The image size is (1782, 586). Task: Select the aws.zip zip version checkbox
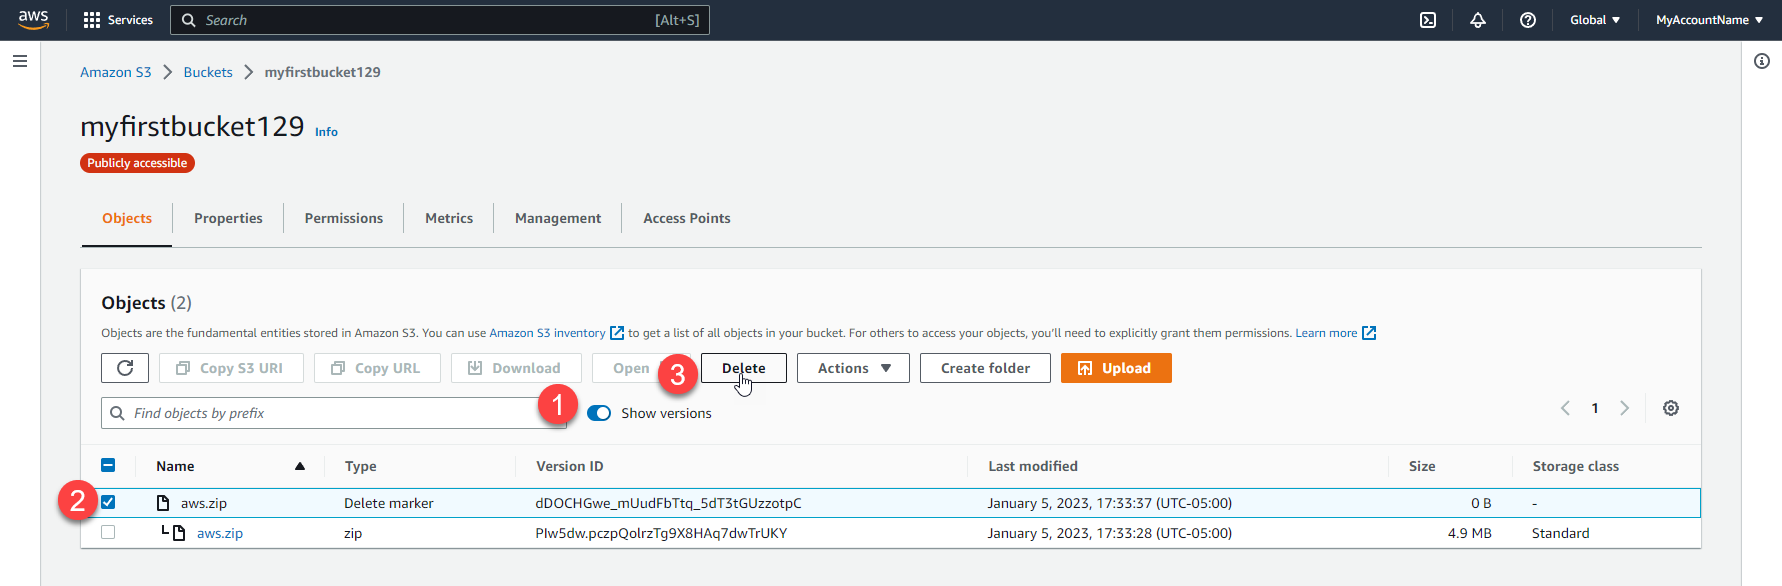coord(108,532)
